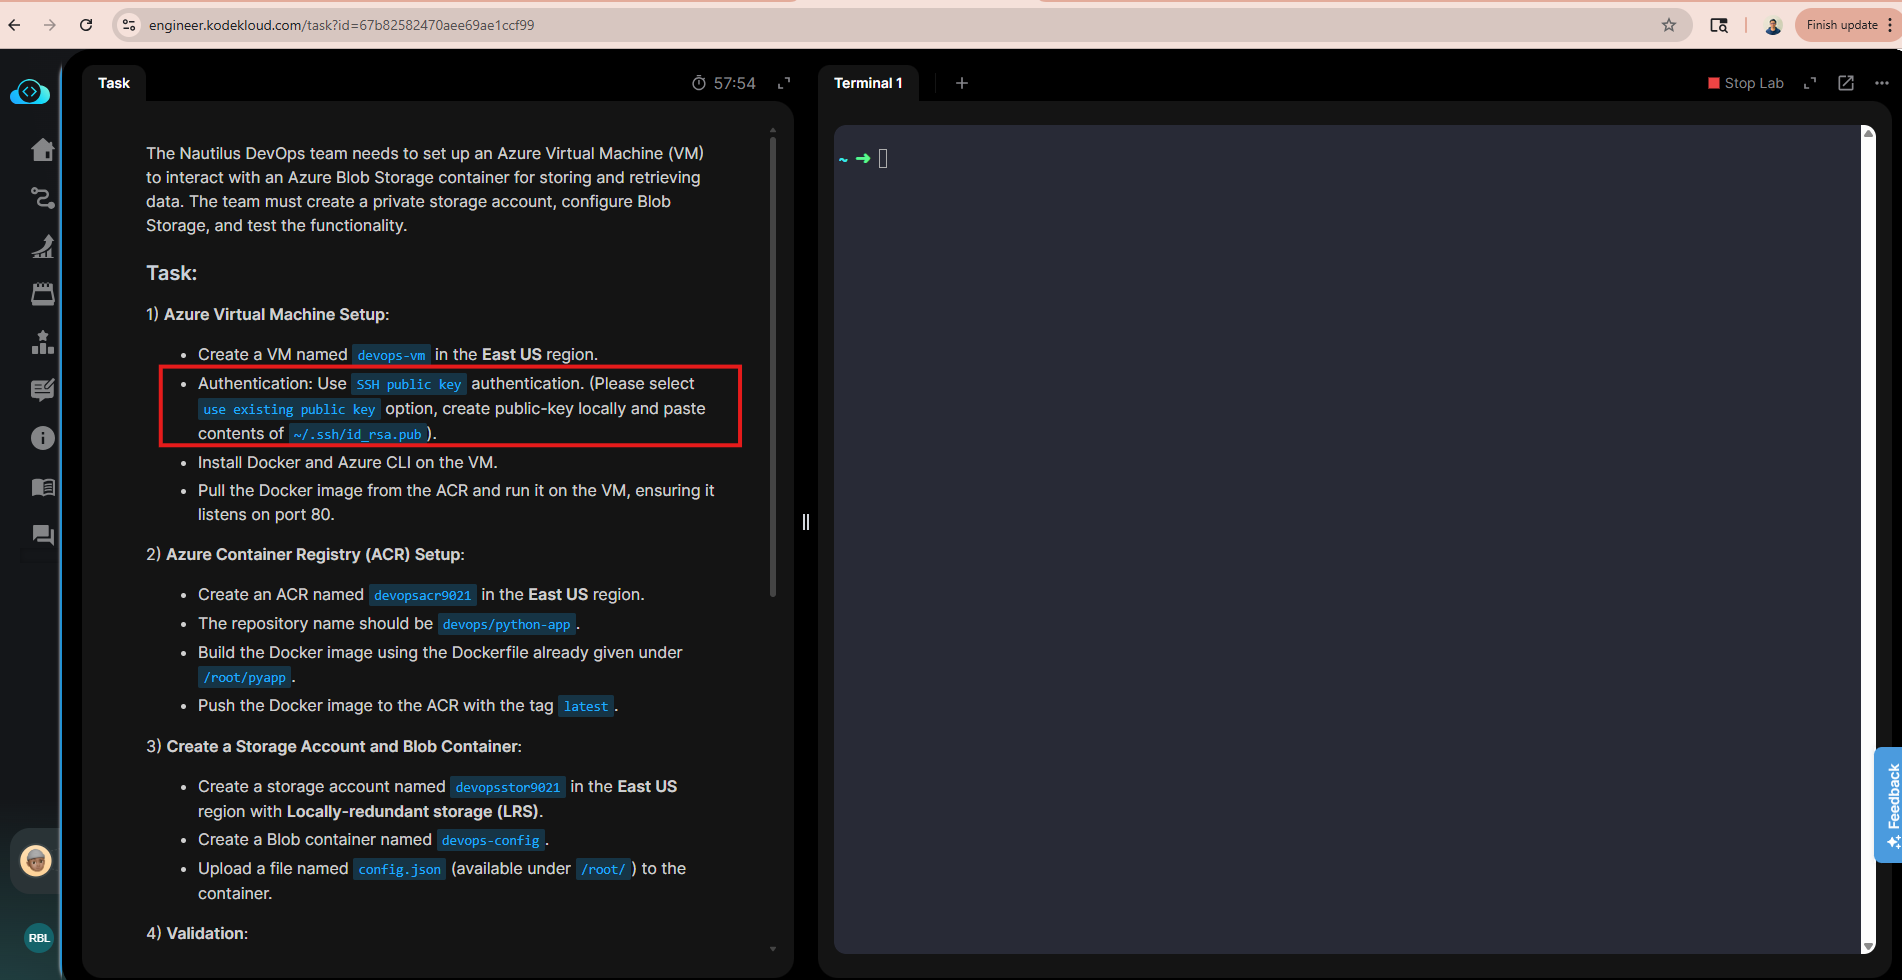
Task: Expand the Task panel to fullscreen
Action: click(784, 83)
